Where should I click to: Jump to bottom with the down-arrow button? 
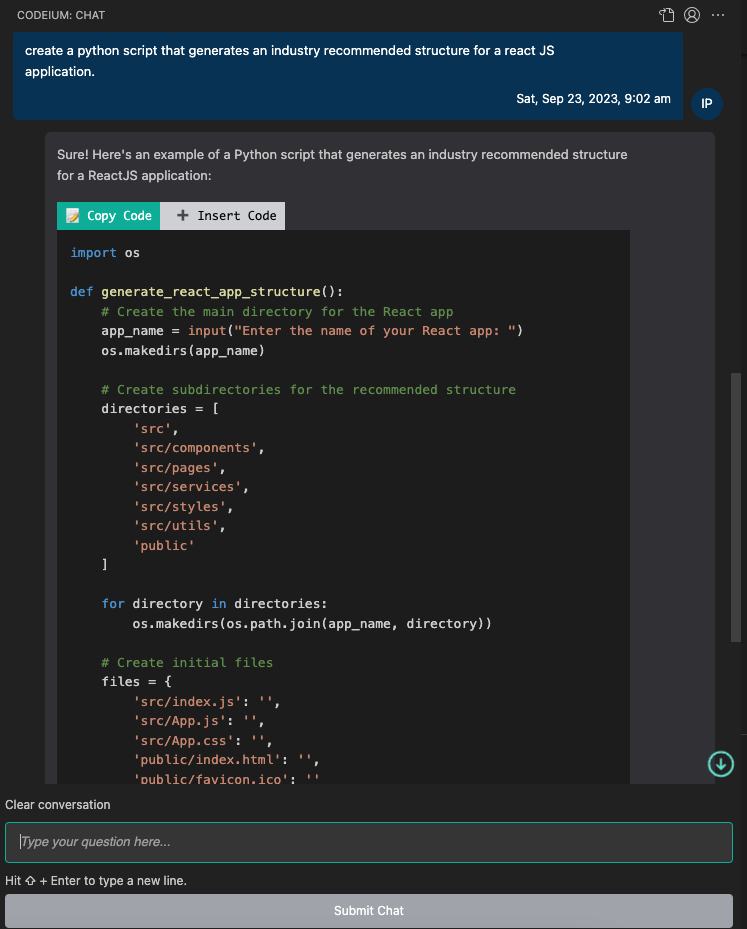pyautogui.click(x=721, y=764)
